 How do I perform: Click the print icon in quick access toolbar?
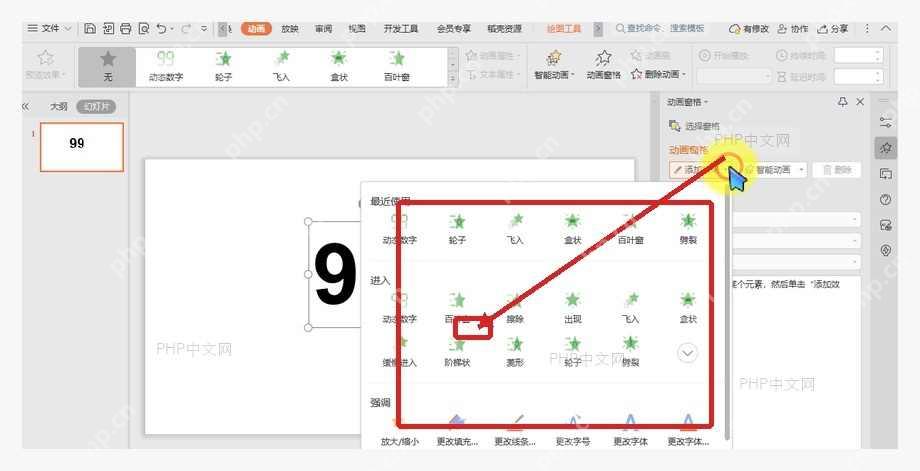(x=126, y=28)
